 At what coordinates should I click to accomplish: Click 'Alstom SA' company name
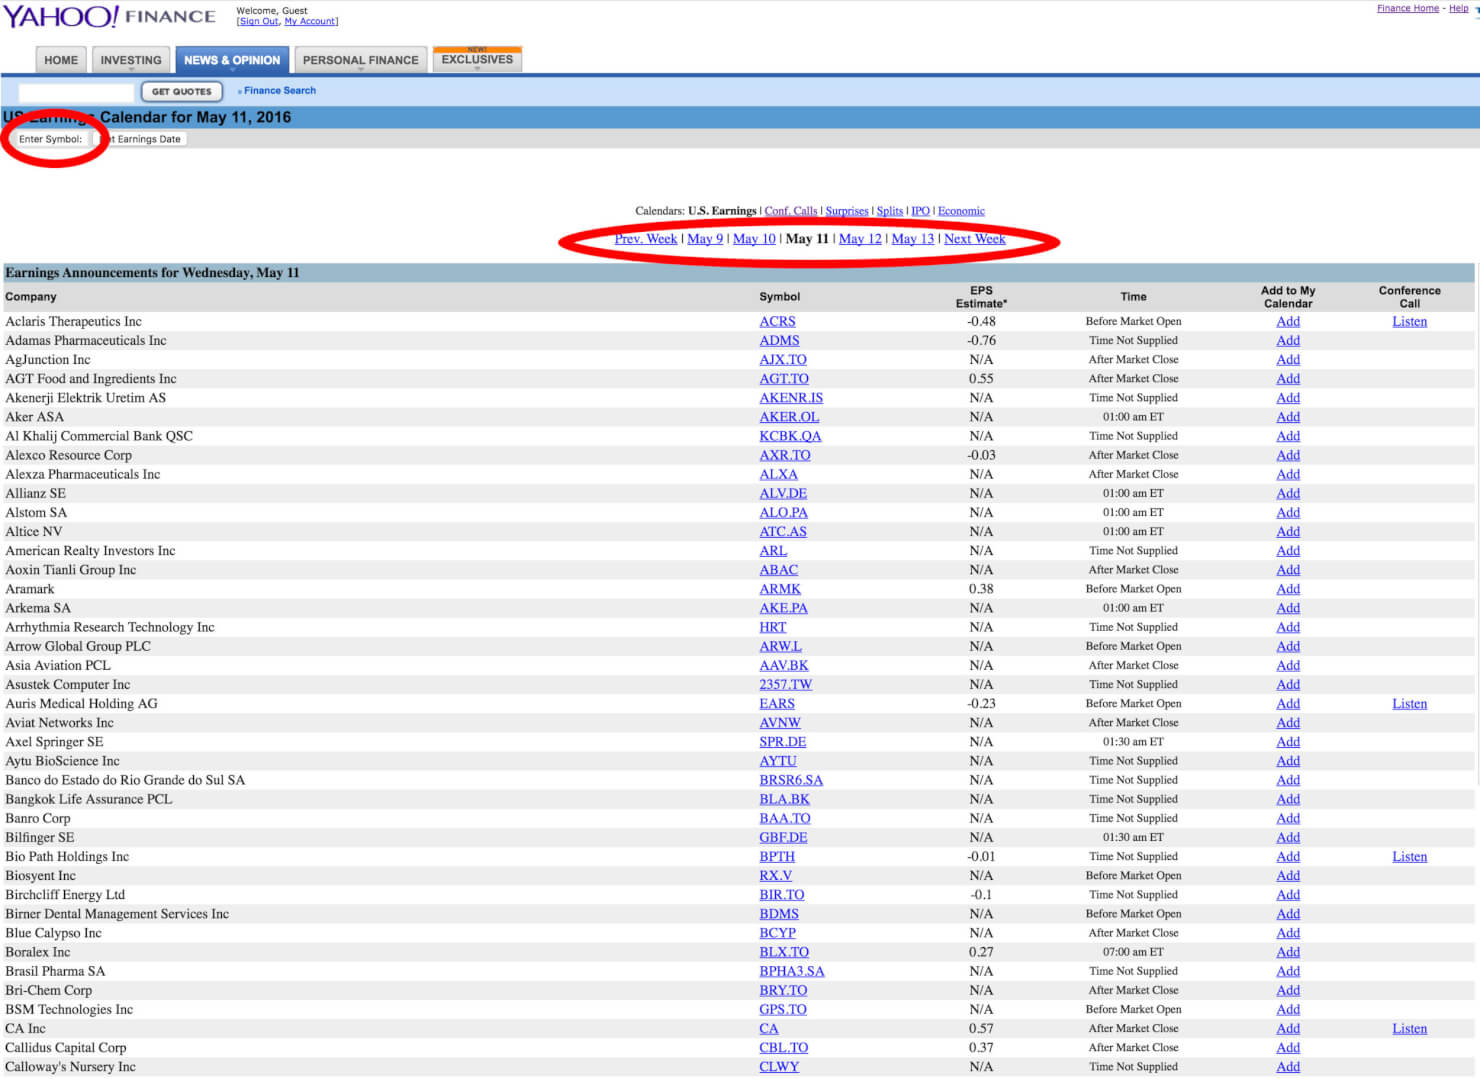coord(36,513)
